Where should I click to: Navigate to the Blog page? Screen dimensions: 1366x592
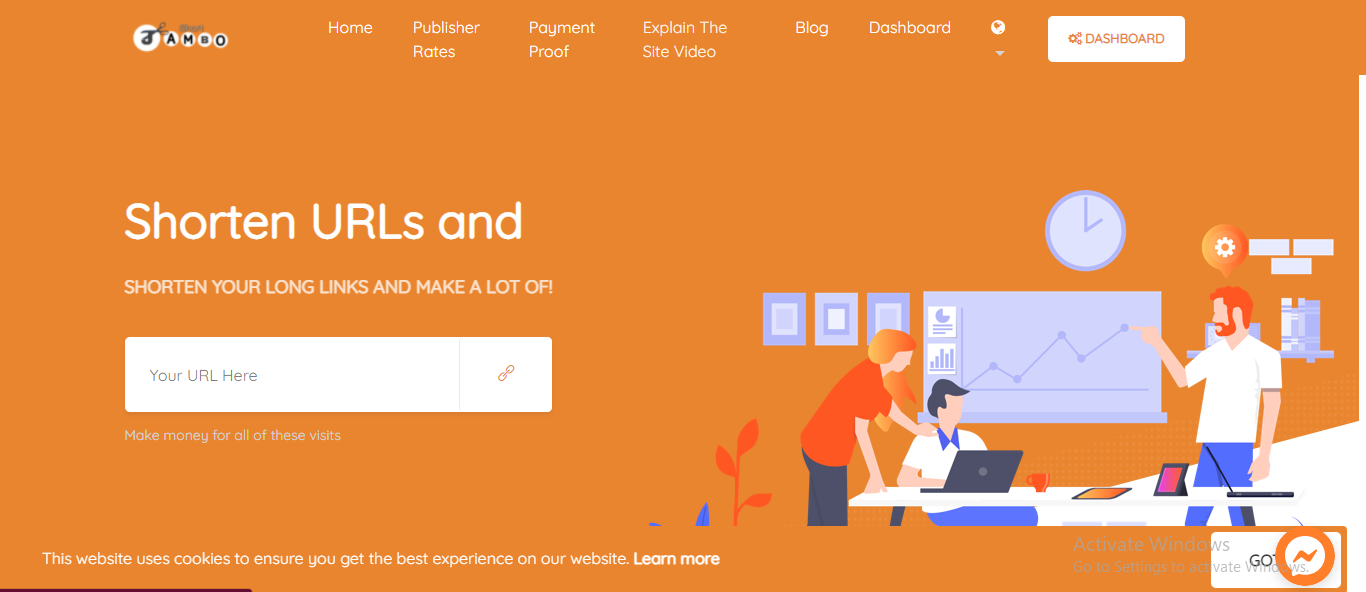click(812, 28)
